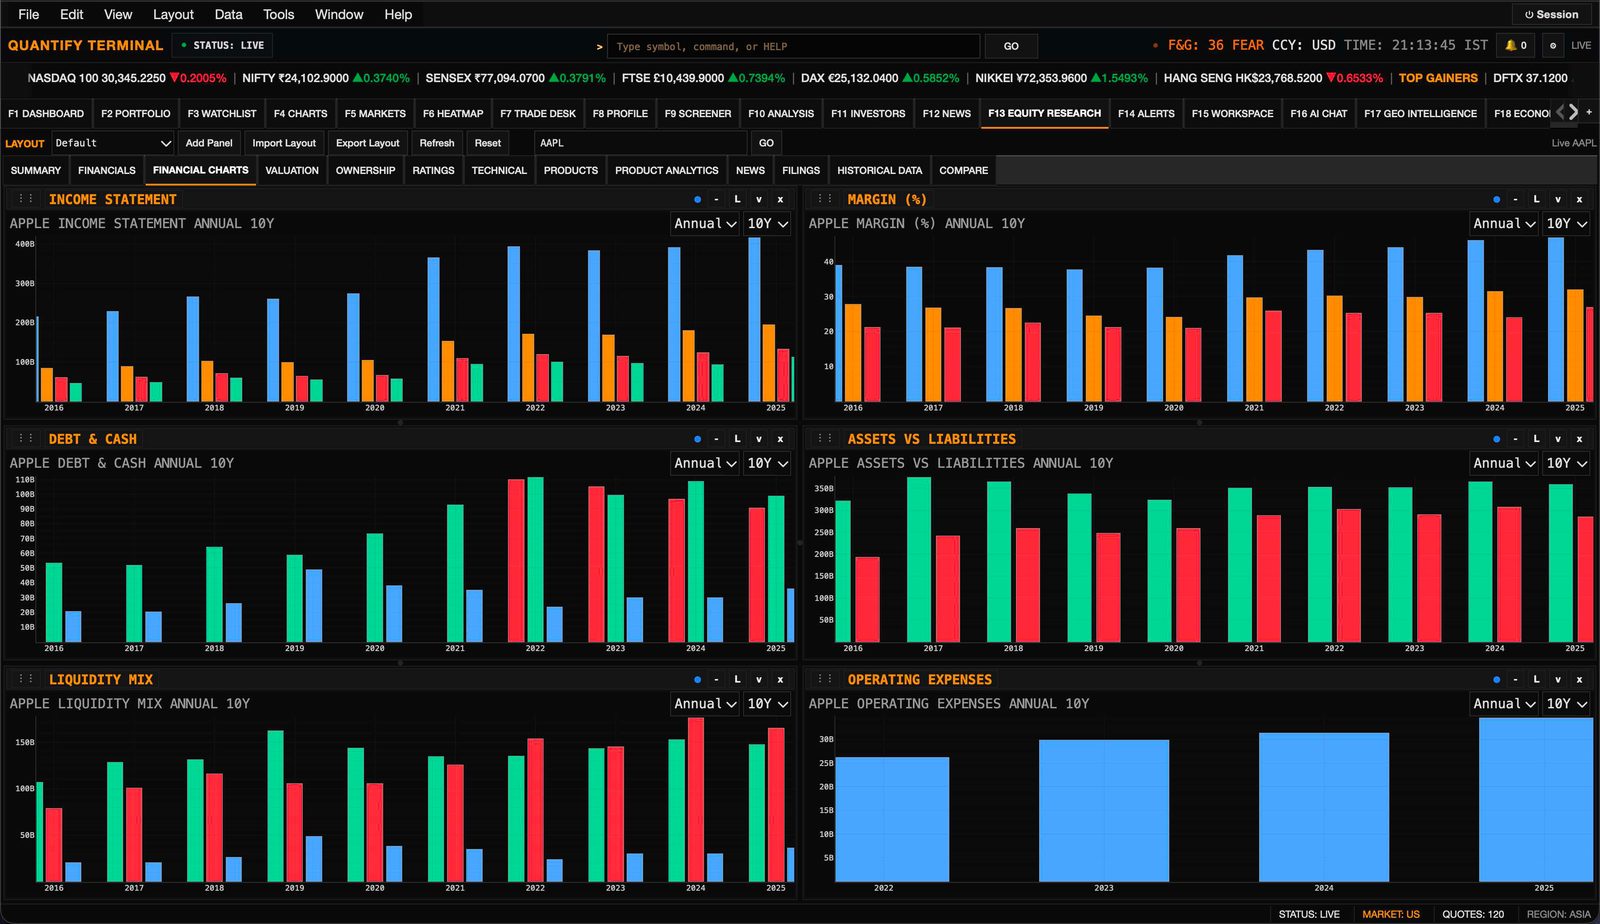The height and width of the screenshot is (924, 1600).
Task: Close the Assets vs Liabilities panel
Action: pyautogui.click(x=1580, y=439)
